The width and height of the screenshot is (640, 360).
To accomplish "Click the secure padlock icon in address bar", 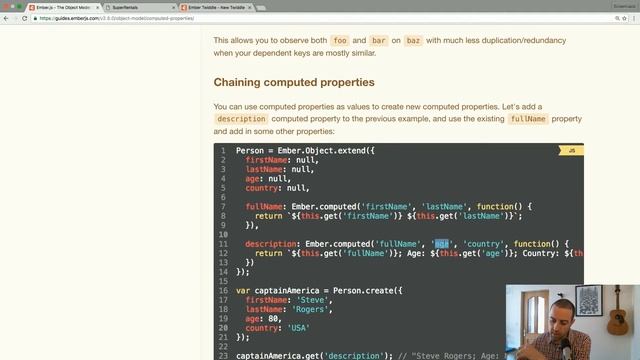I will (36, 18).
